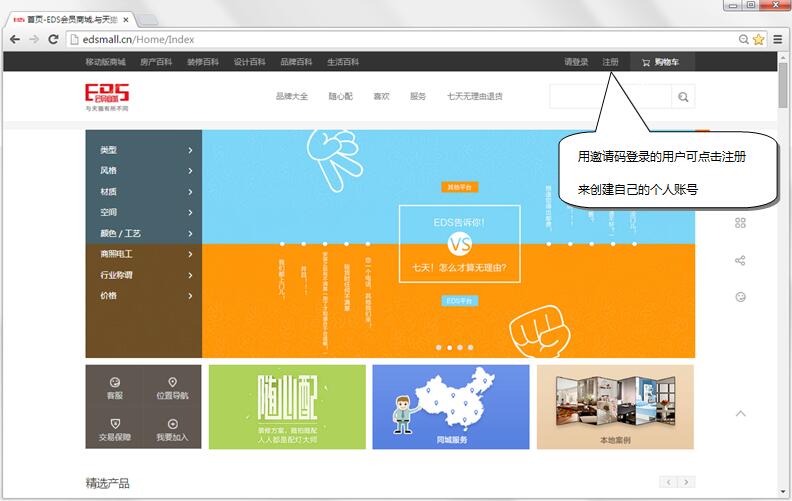Expand the 类型 category row

point(143,150)
